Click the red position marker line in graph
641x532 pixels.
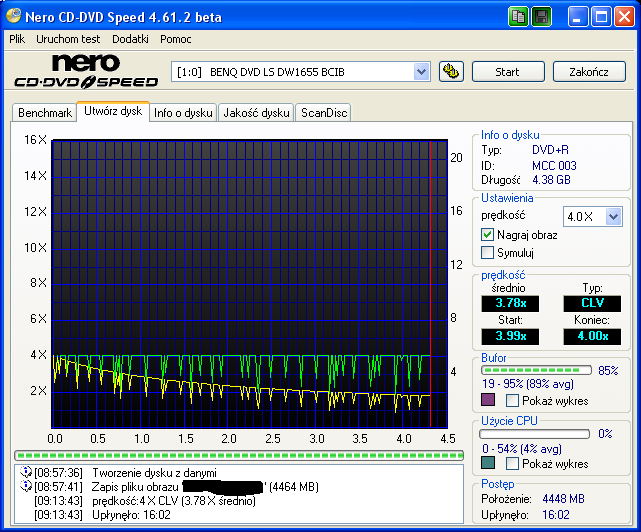tap(430, 284)
